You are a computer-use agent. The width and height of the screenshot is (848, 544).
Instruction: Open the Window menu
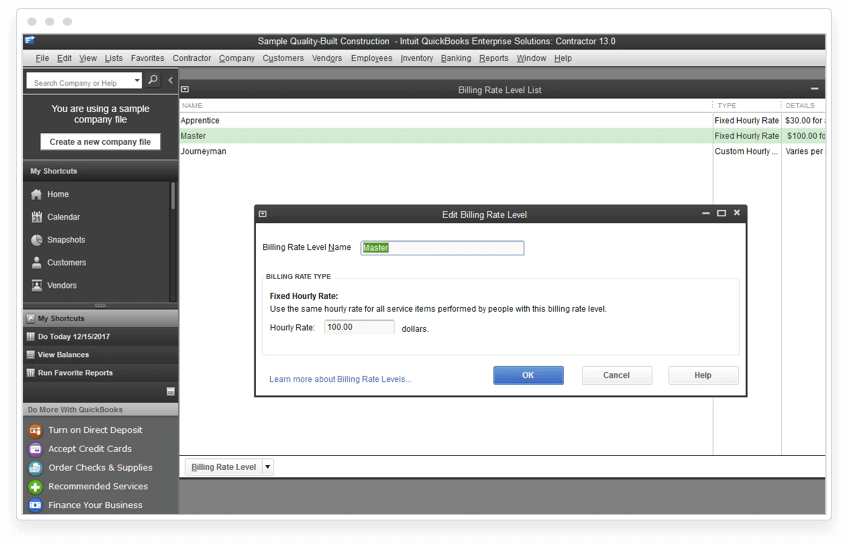[531, 58]
